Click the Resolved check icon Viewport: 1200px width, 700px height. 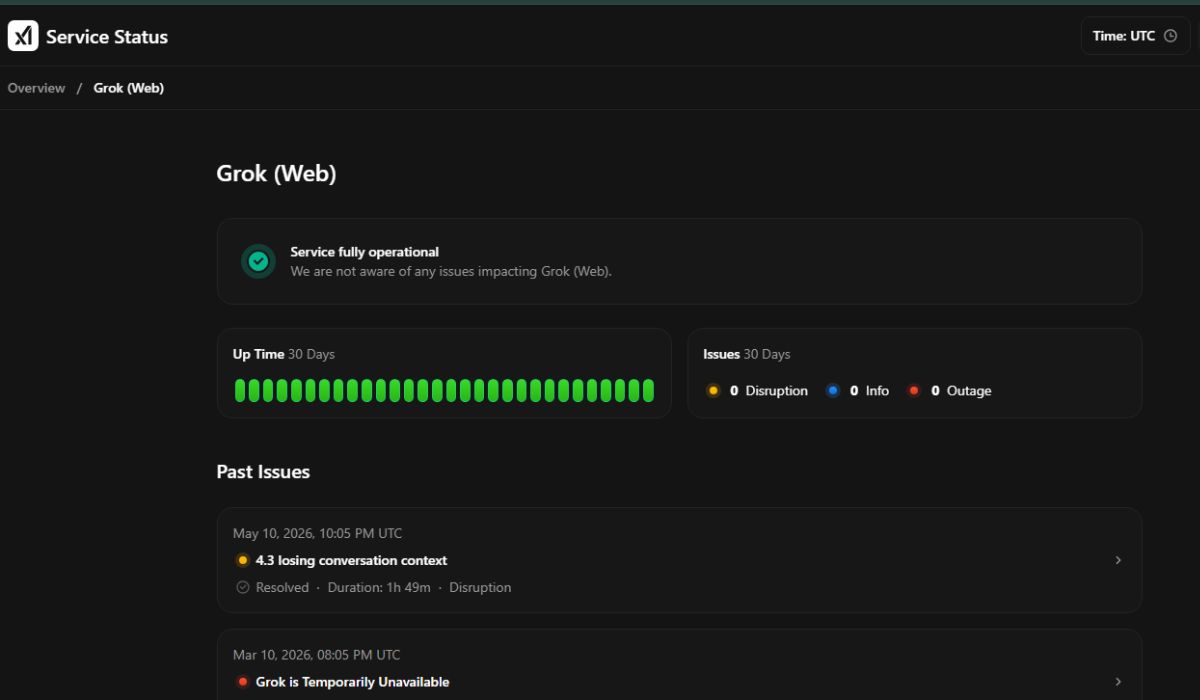[x=242, y=587]
